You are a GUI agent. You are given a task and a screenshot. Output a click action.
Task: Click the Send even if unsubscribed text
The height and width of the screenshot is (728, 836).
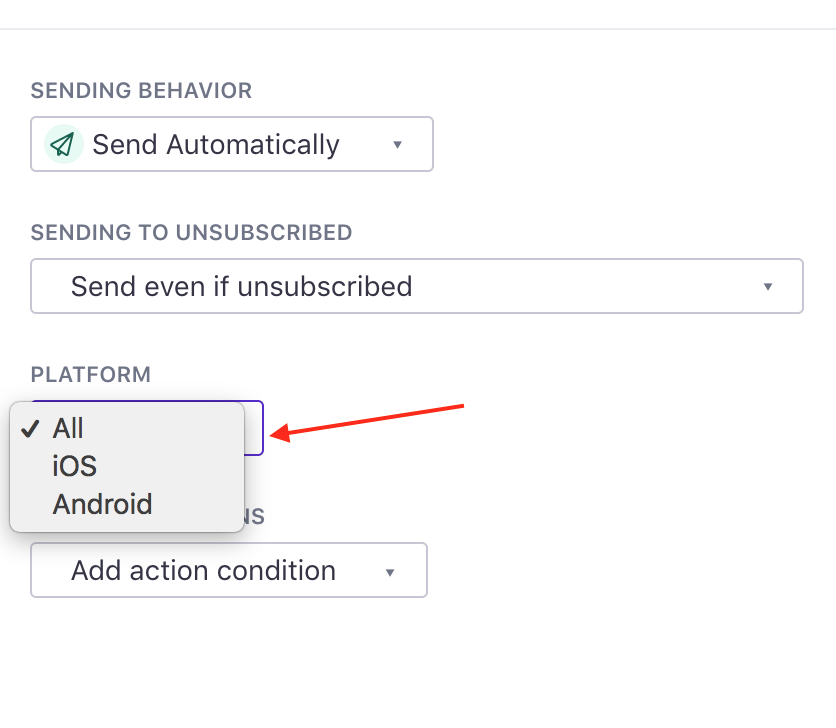242,286
